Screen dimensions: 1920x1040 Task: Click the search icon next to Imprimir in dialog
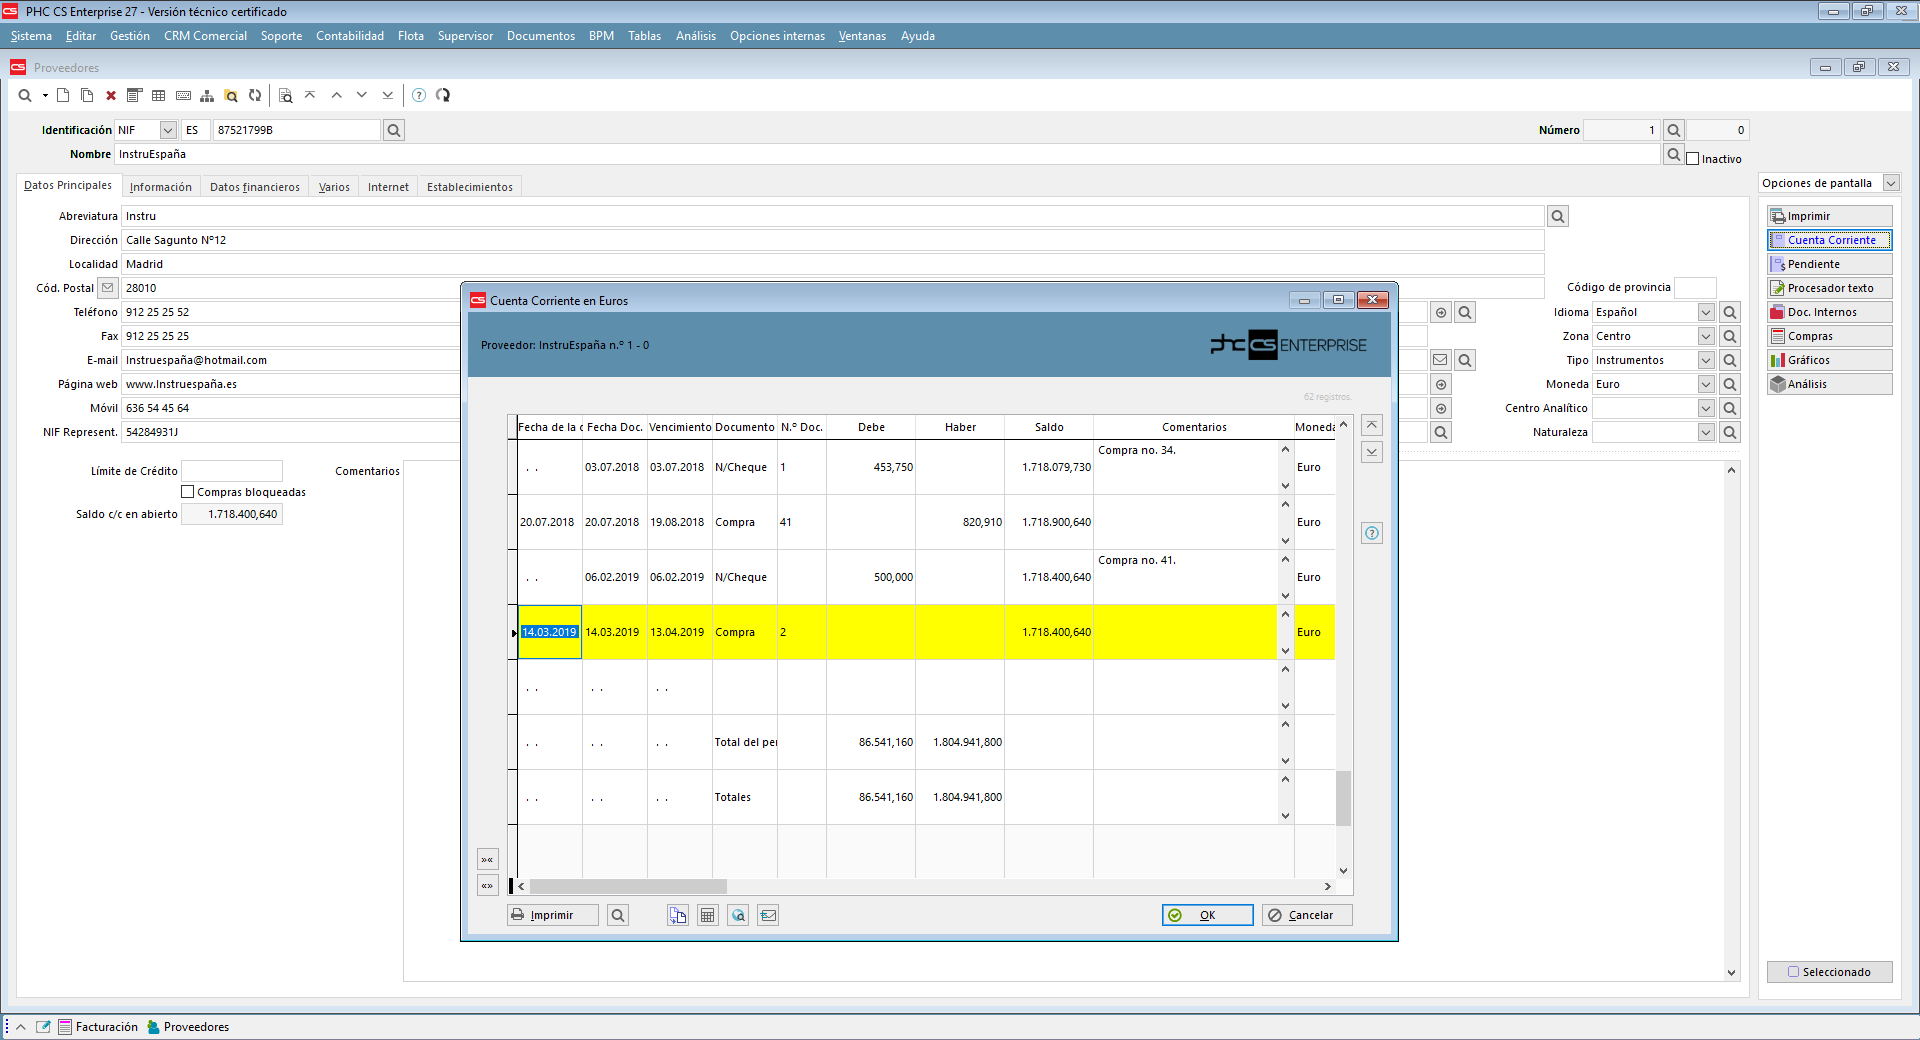coord(618,915)
